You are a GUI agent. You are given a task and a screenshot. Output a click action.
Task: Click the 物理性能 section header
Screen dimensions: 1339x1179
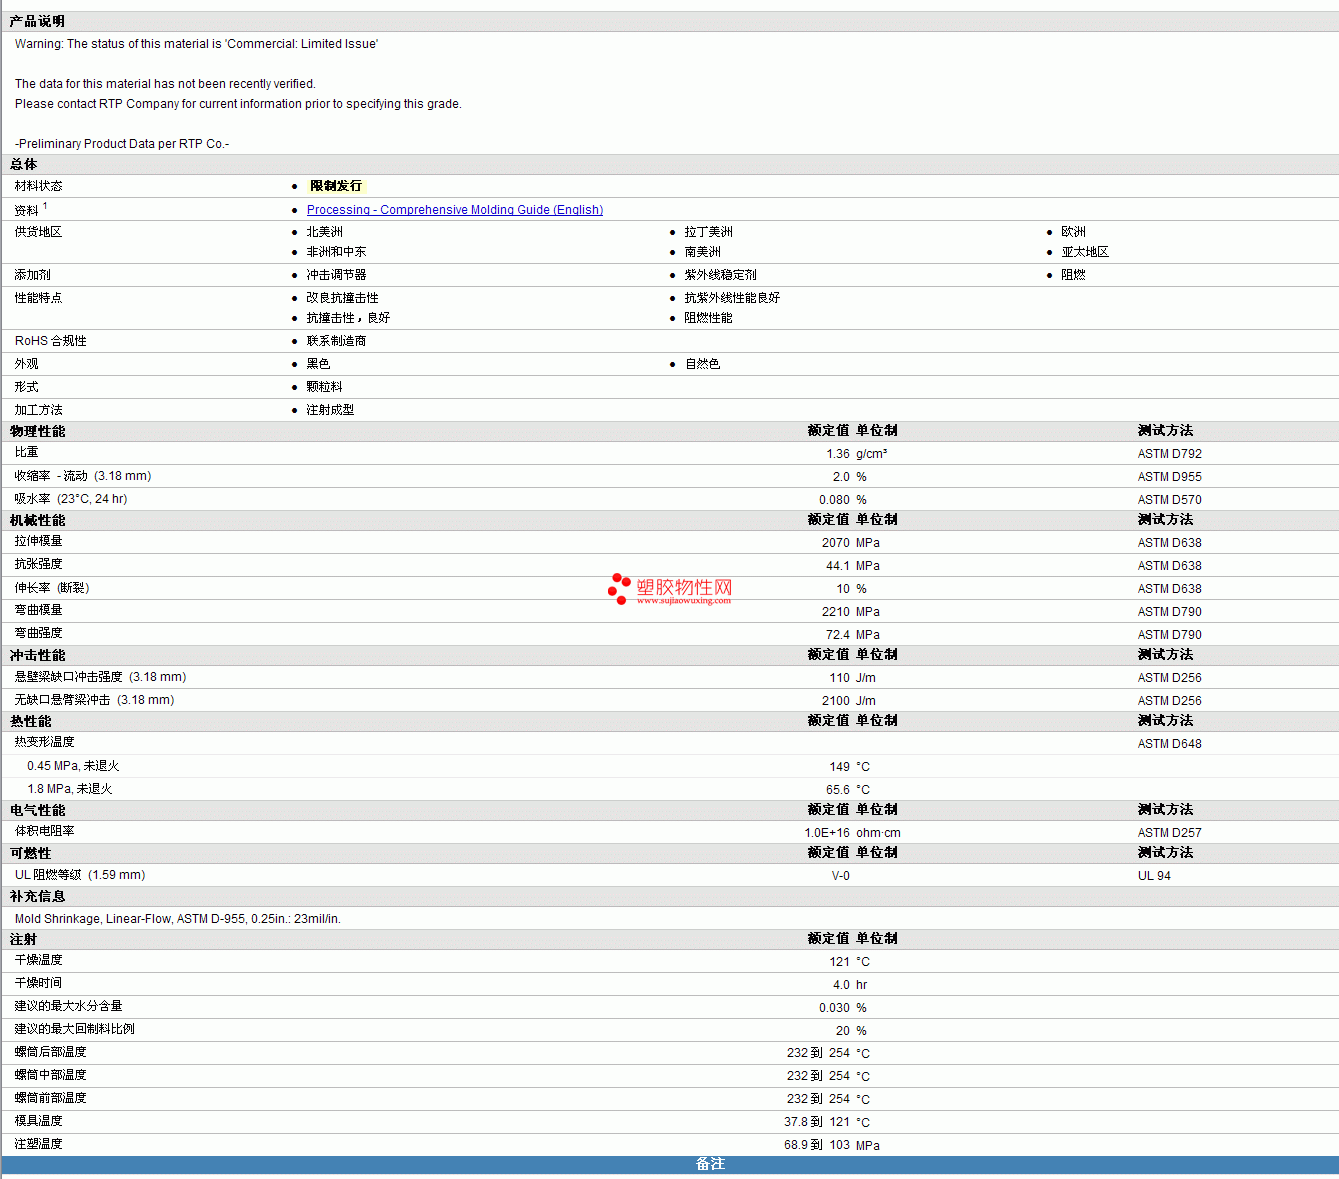click(x=38, y=431)
